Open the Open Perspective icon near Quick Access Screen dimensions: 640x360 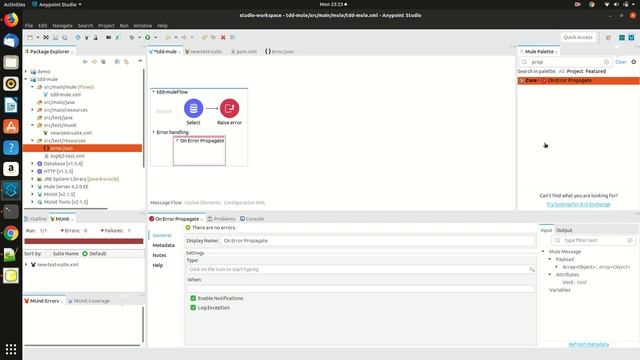pyautogui.click(x=608, y=38)
